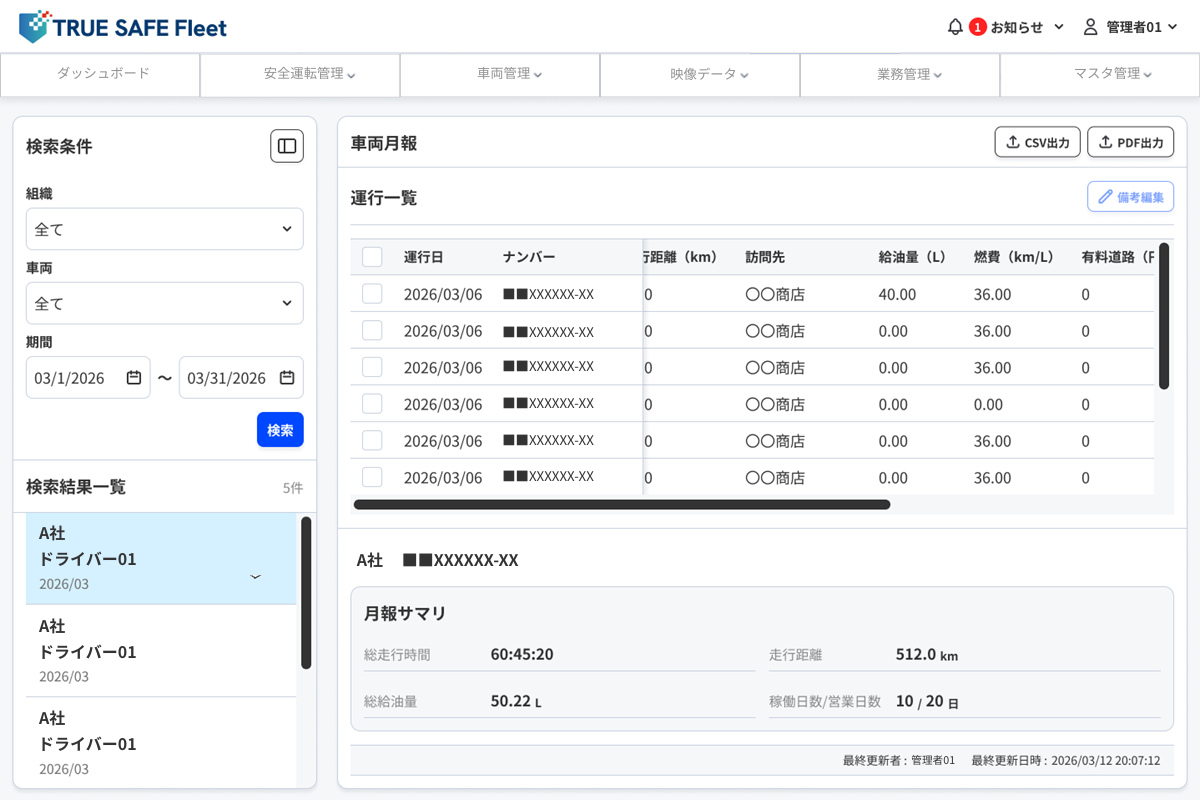1200x800 pixels.
Task: Click the 備考編集 button
Action: click(1130, 197)
